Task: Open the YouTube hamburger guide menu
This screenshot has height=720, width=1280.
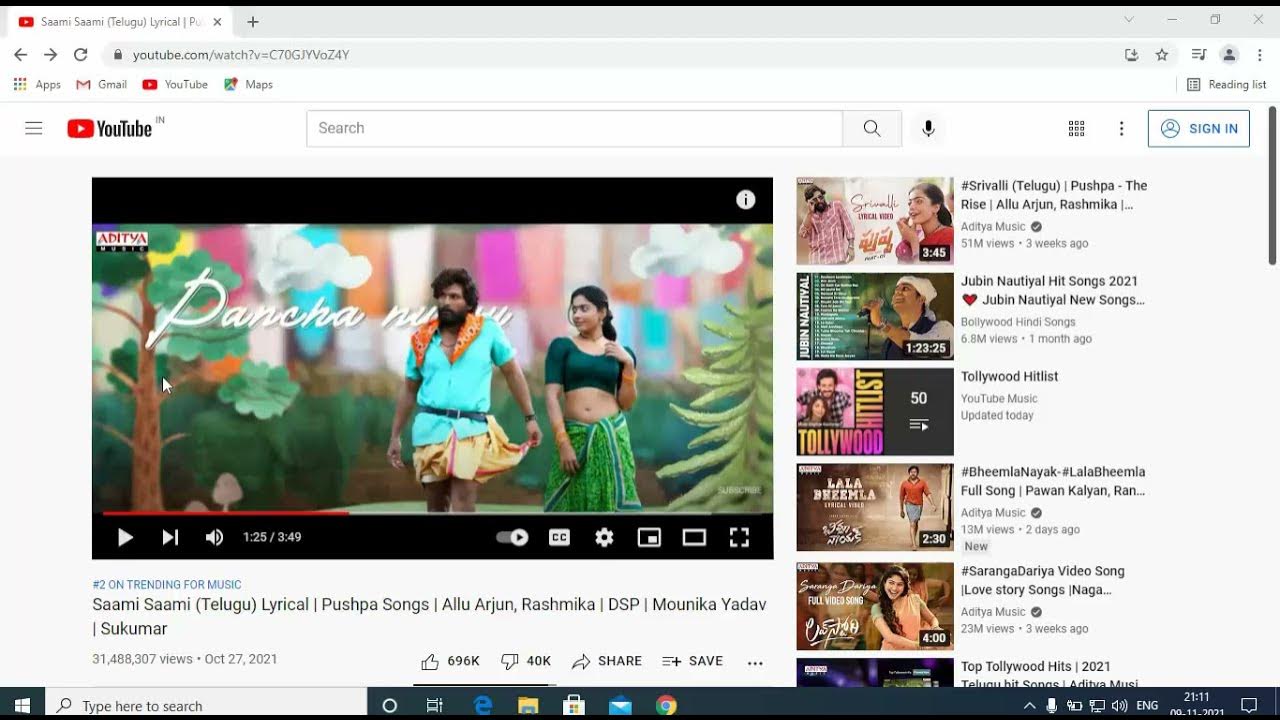Action: 34,128
